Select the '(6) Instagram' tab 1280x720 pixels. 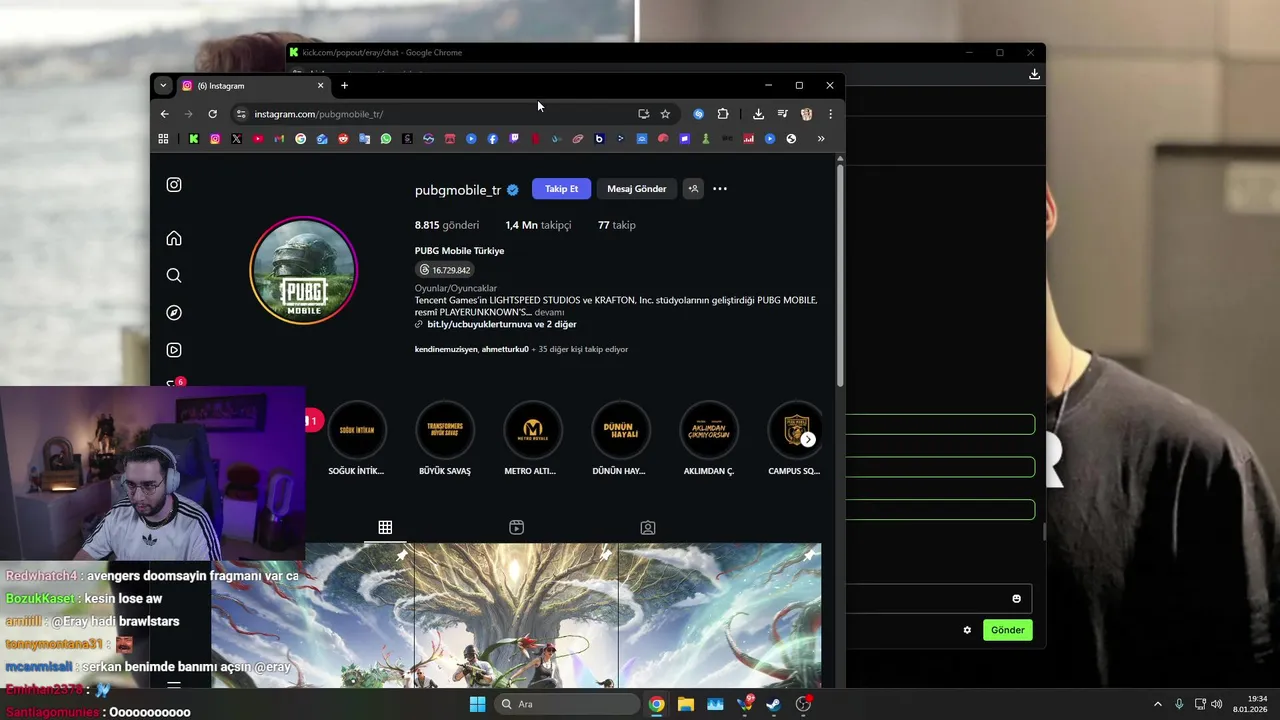click(253, 86)
